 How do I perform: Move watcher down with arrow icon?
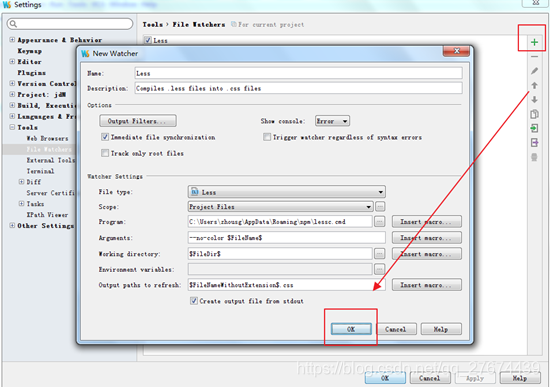click(x=534, y=100)
